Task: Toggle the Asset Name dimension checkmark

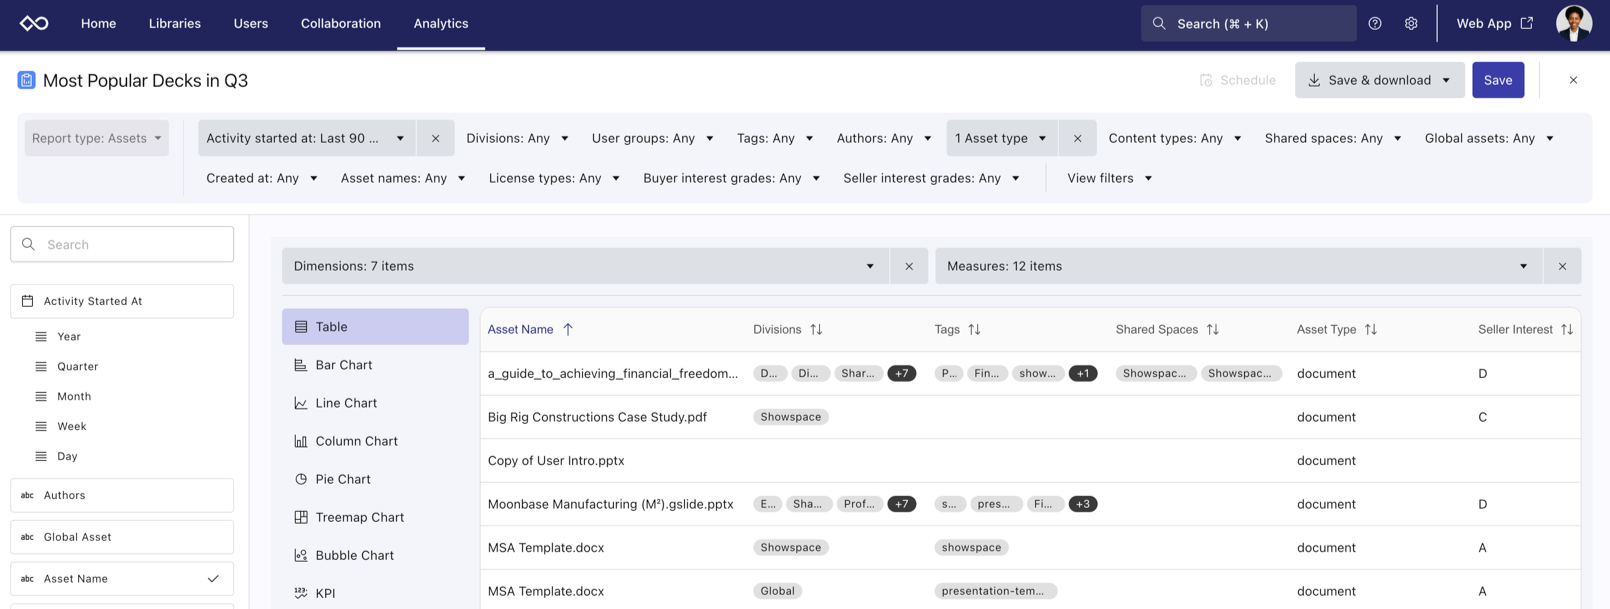Action: (213, 578)
